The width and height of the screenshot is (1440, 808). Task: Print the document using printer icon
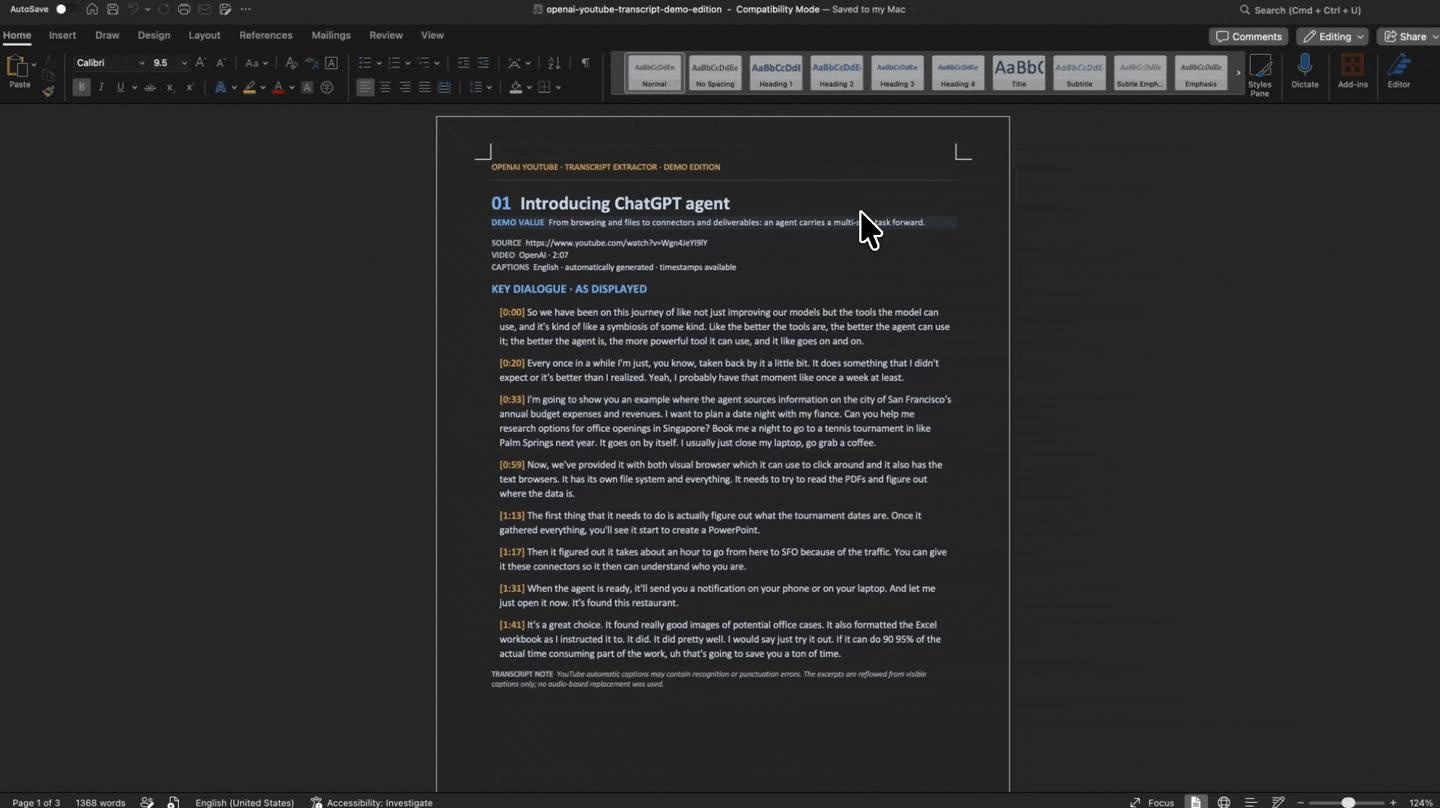point(184,9)
